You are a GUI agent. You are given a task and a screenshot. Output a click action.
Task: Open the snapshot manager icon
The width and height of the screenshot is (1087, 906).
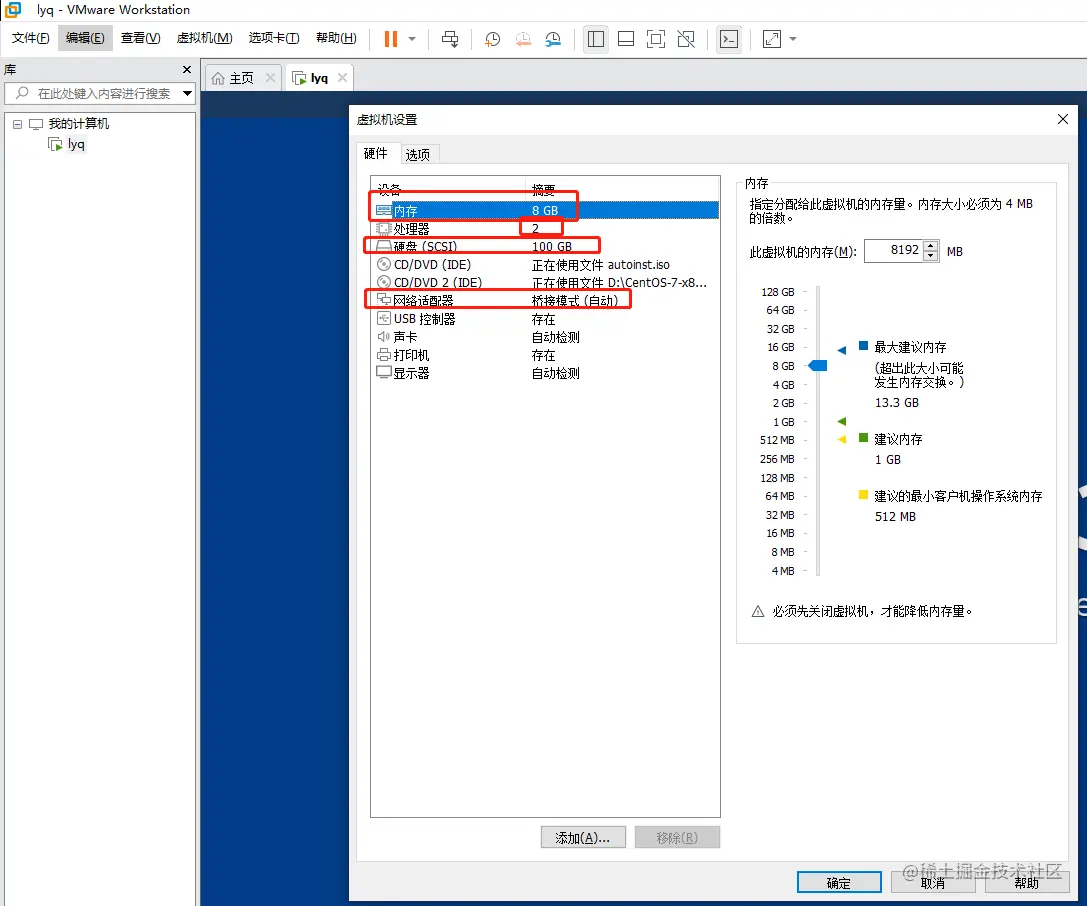point(553,39)
